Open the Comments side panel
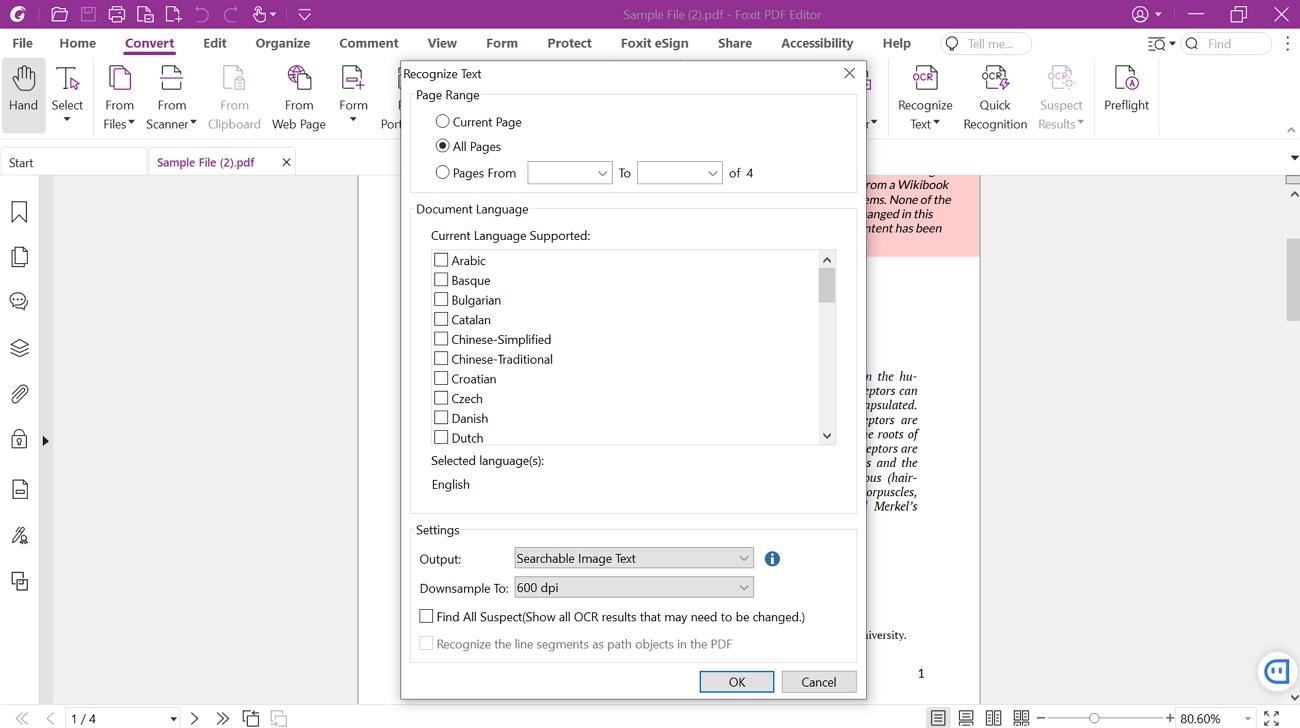 [x=19, y=302]
